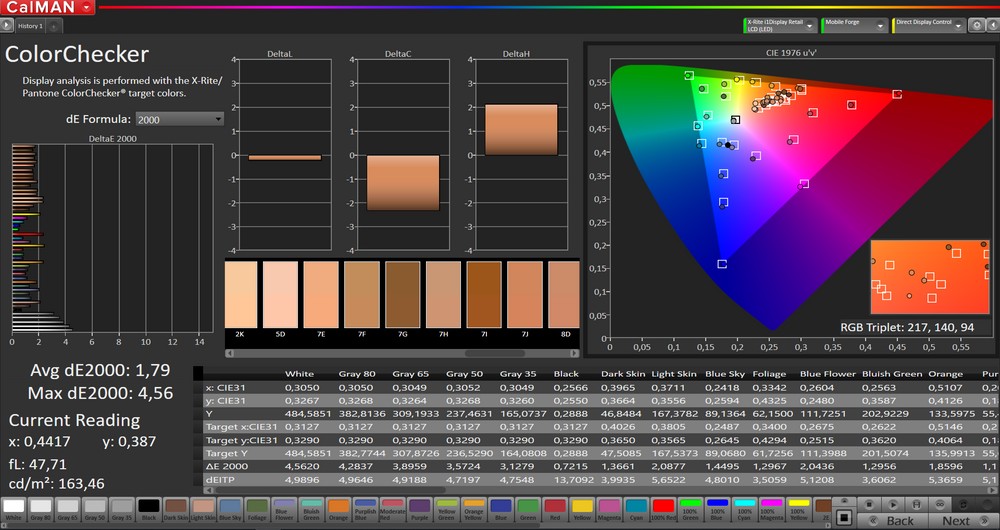Select the 100% Green patch button
The width and height of the screenshot is (1000, 530).
coord(690,510)
